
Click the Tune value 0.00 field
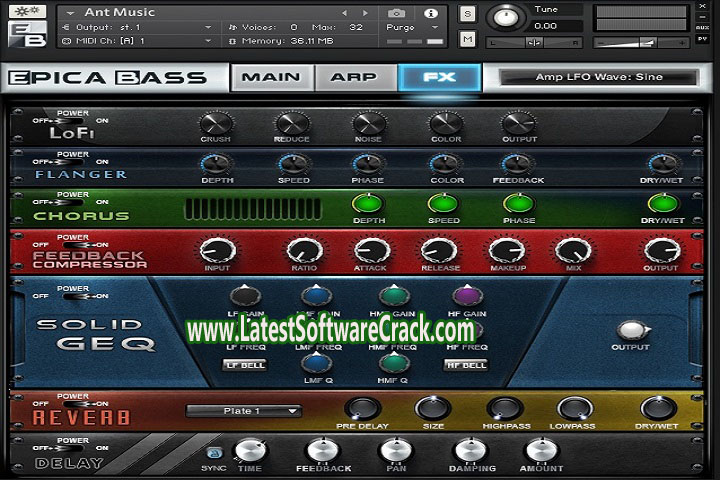tap(555, 26)
